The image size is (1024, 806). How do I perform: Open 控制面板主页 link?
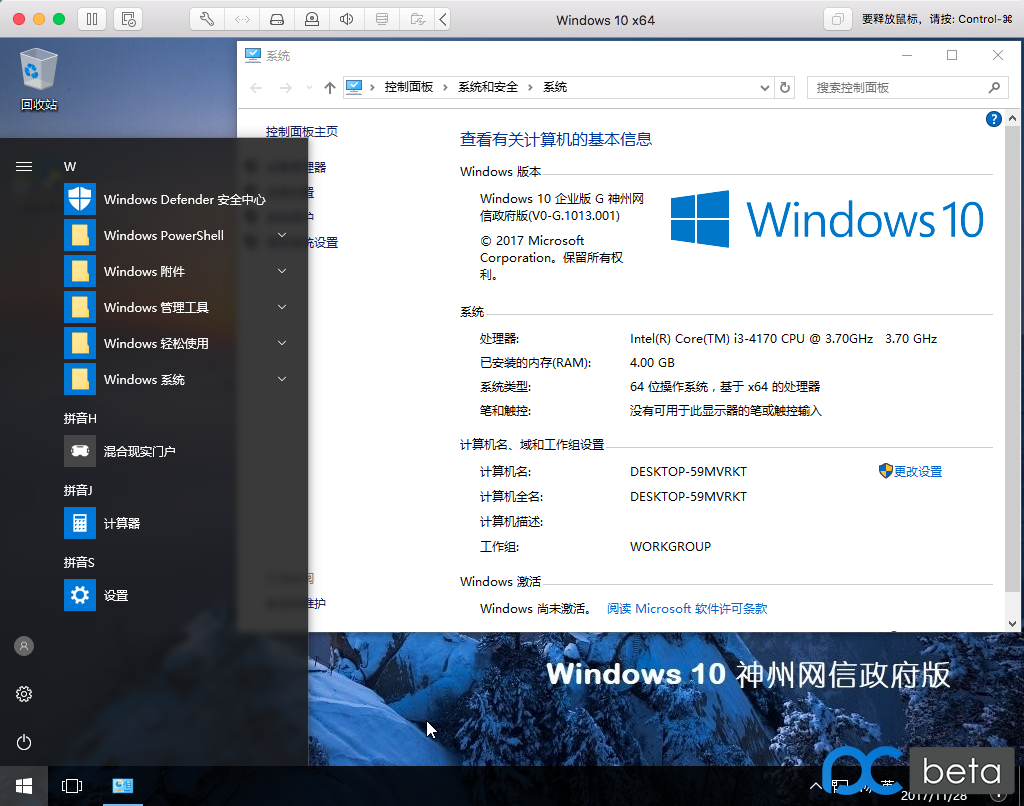pos(302,131)
